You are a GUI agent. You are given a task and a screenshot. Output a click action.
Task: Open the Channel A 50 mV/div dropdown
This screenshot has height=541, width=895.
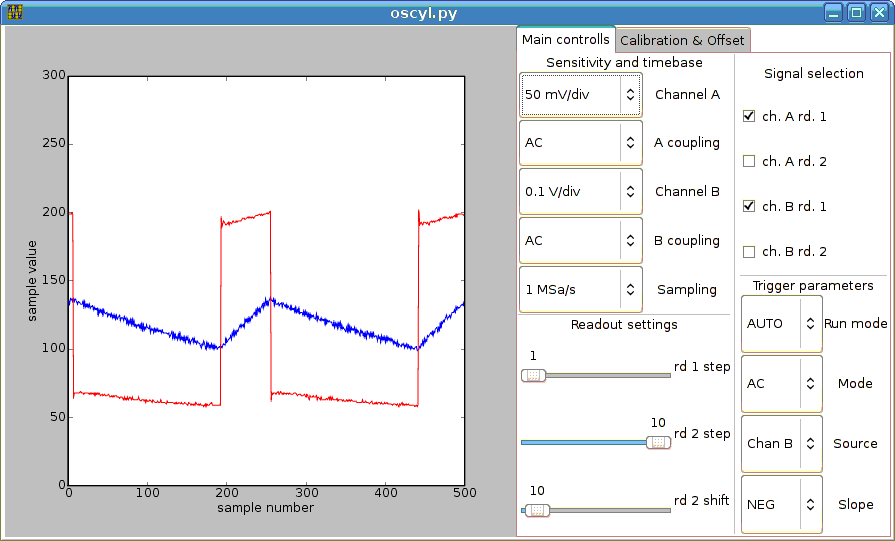580,95
